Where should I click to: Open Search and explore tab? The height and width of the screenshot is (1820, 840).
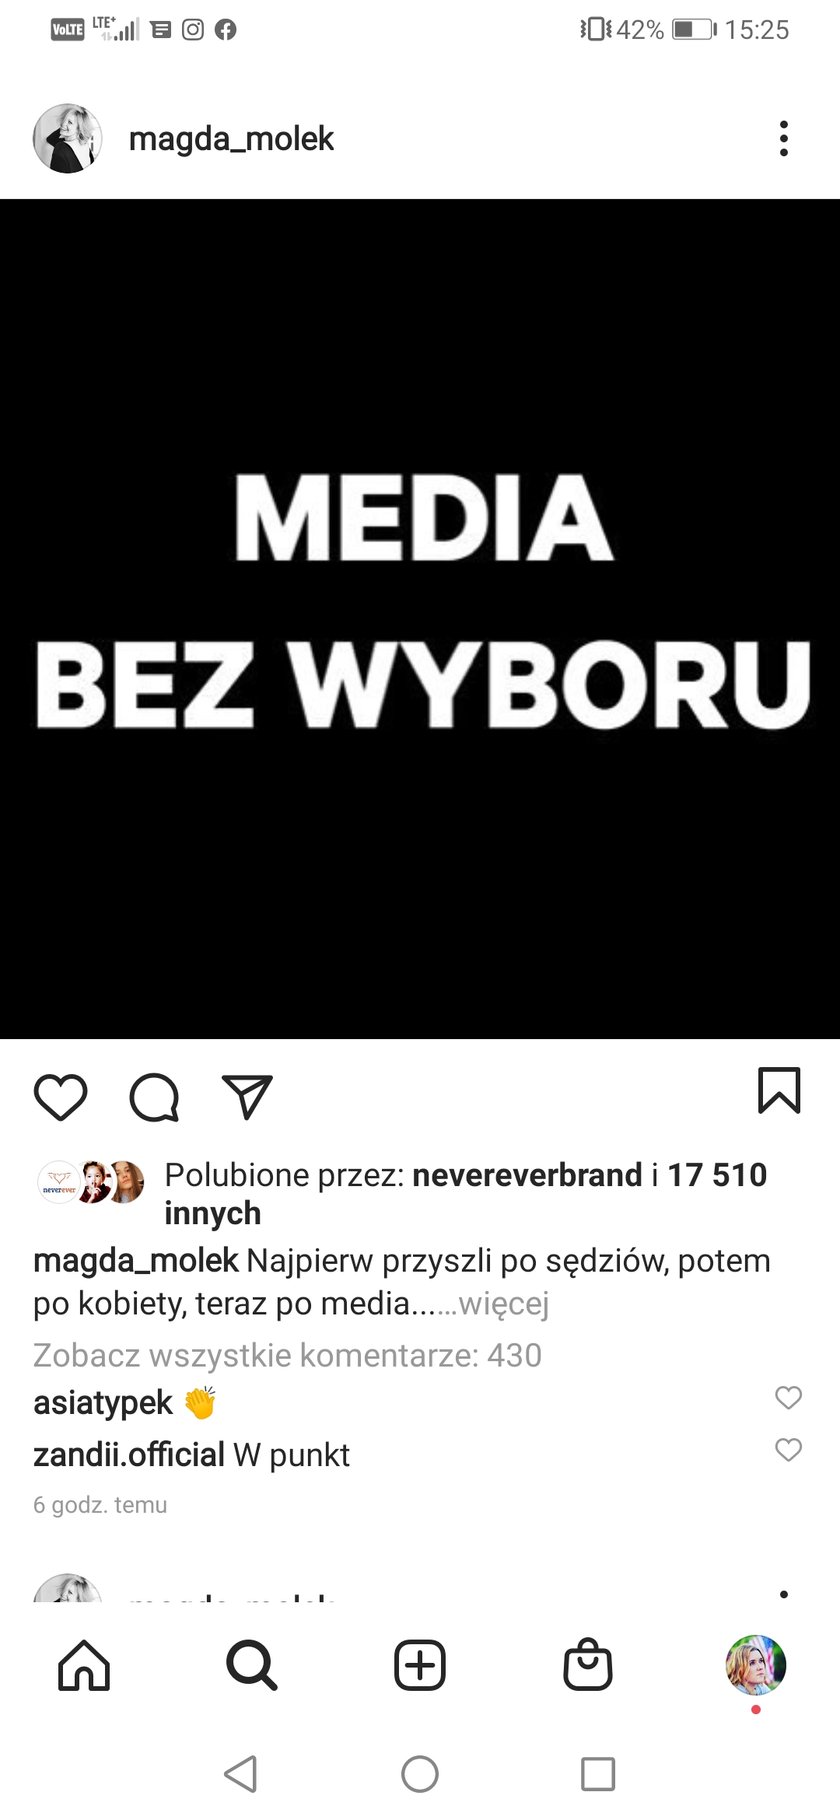[251, 1665]
